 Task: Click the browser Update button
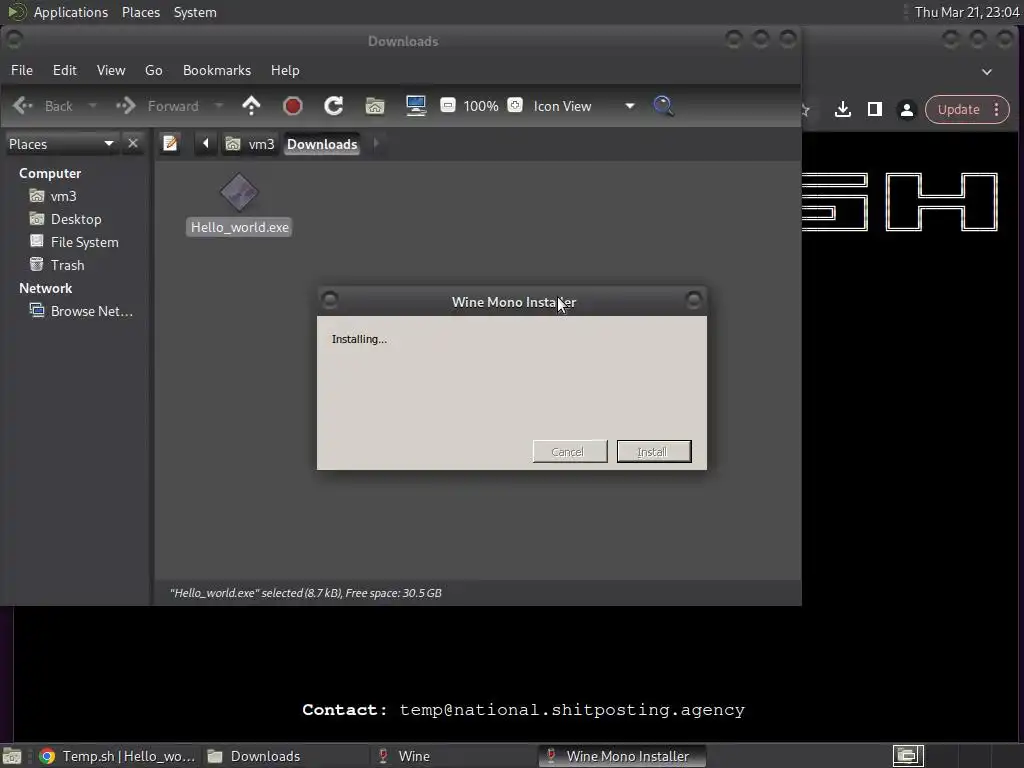point(959,109)
